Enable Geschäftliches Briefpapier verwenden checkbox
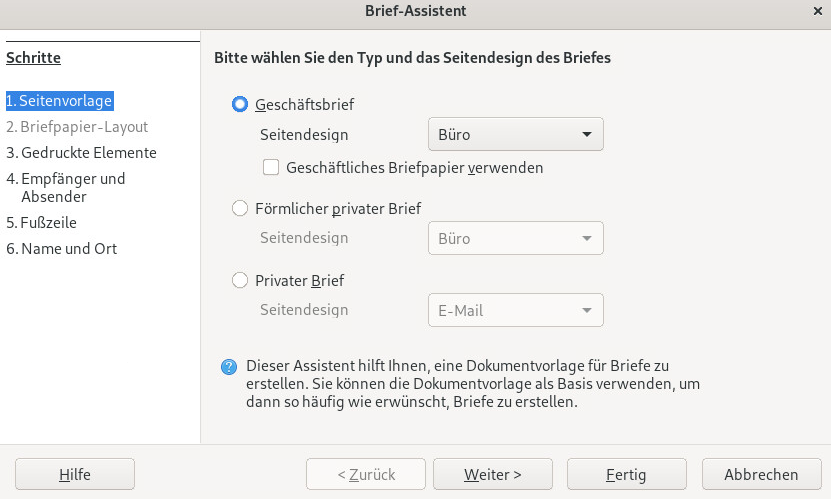831x499 pixels. [x=270, y=168]
